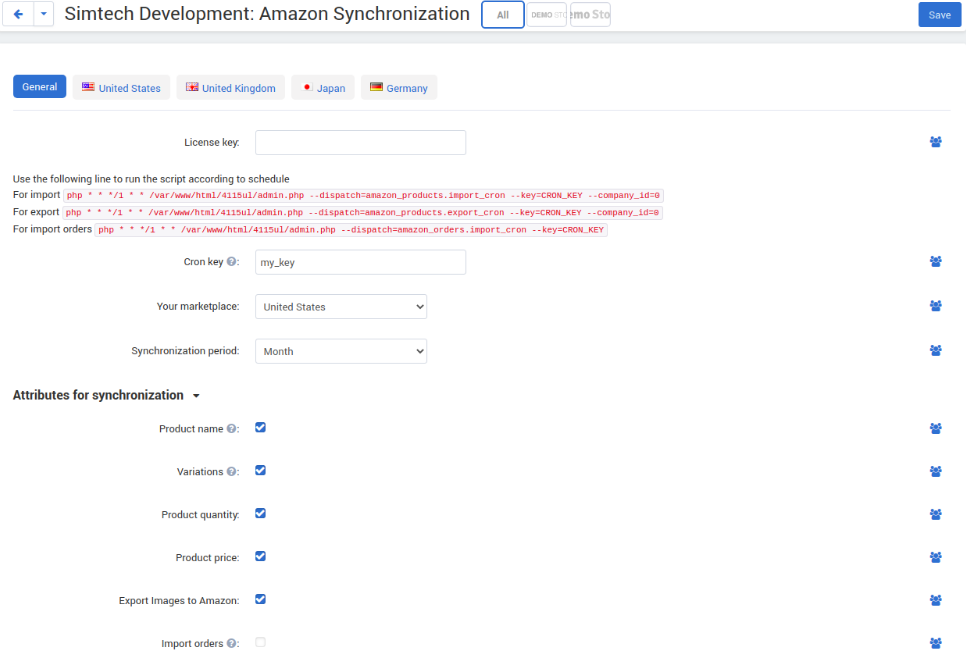The height and width of the screenshot is (666, 966).
Task: Click the For export cron command line
Action: click(362, 213)
